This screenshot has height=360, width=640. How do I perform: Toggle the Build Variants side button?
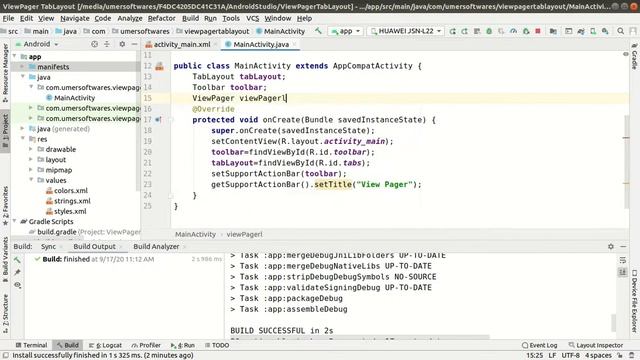pyautogui.click(x=5, y=260)
